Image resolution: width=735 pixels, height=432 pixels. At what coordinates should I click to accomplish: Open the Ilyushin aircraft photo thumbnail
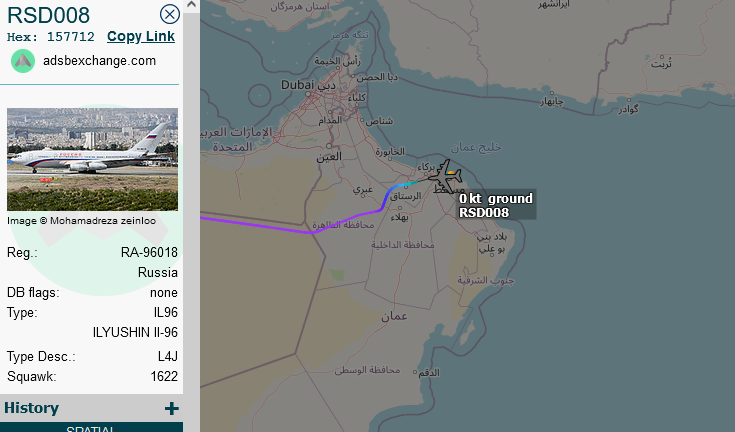coord(92,159)
